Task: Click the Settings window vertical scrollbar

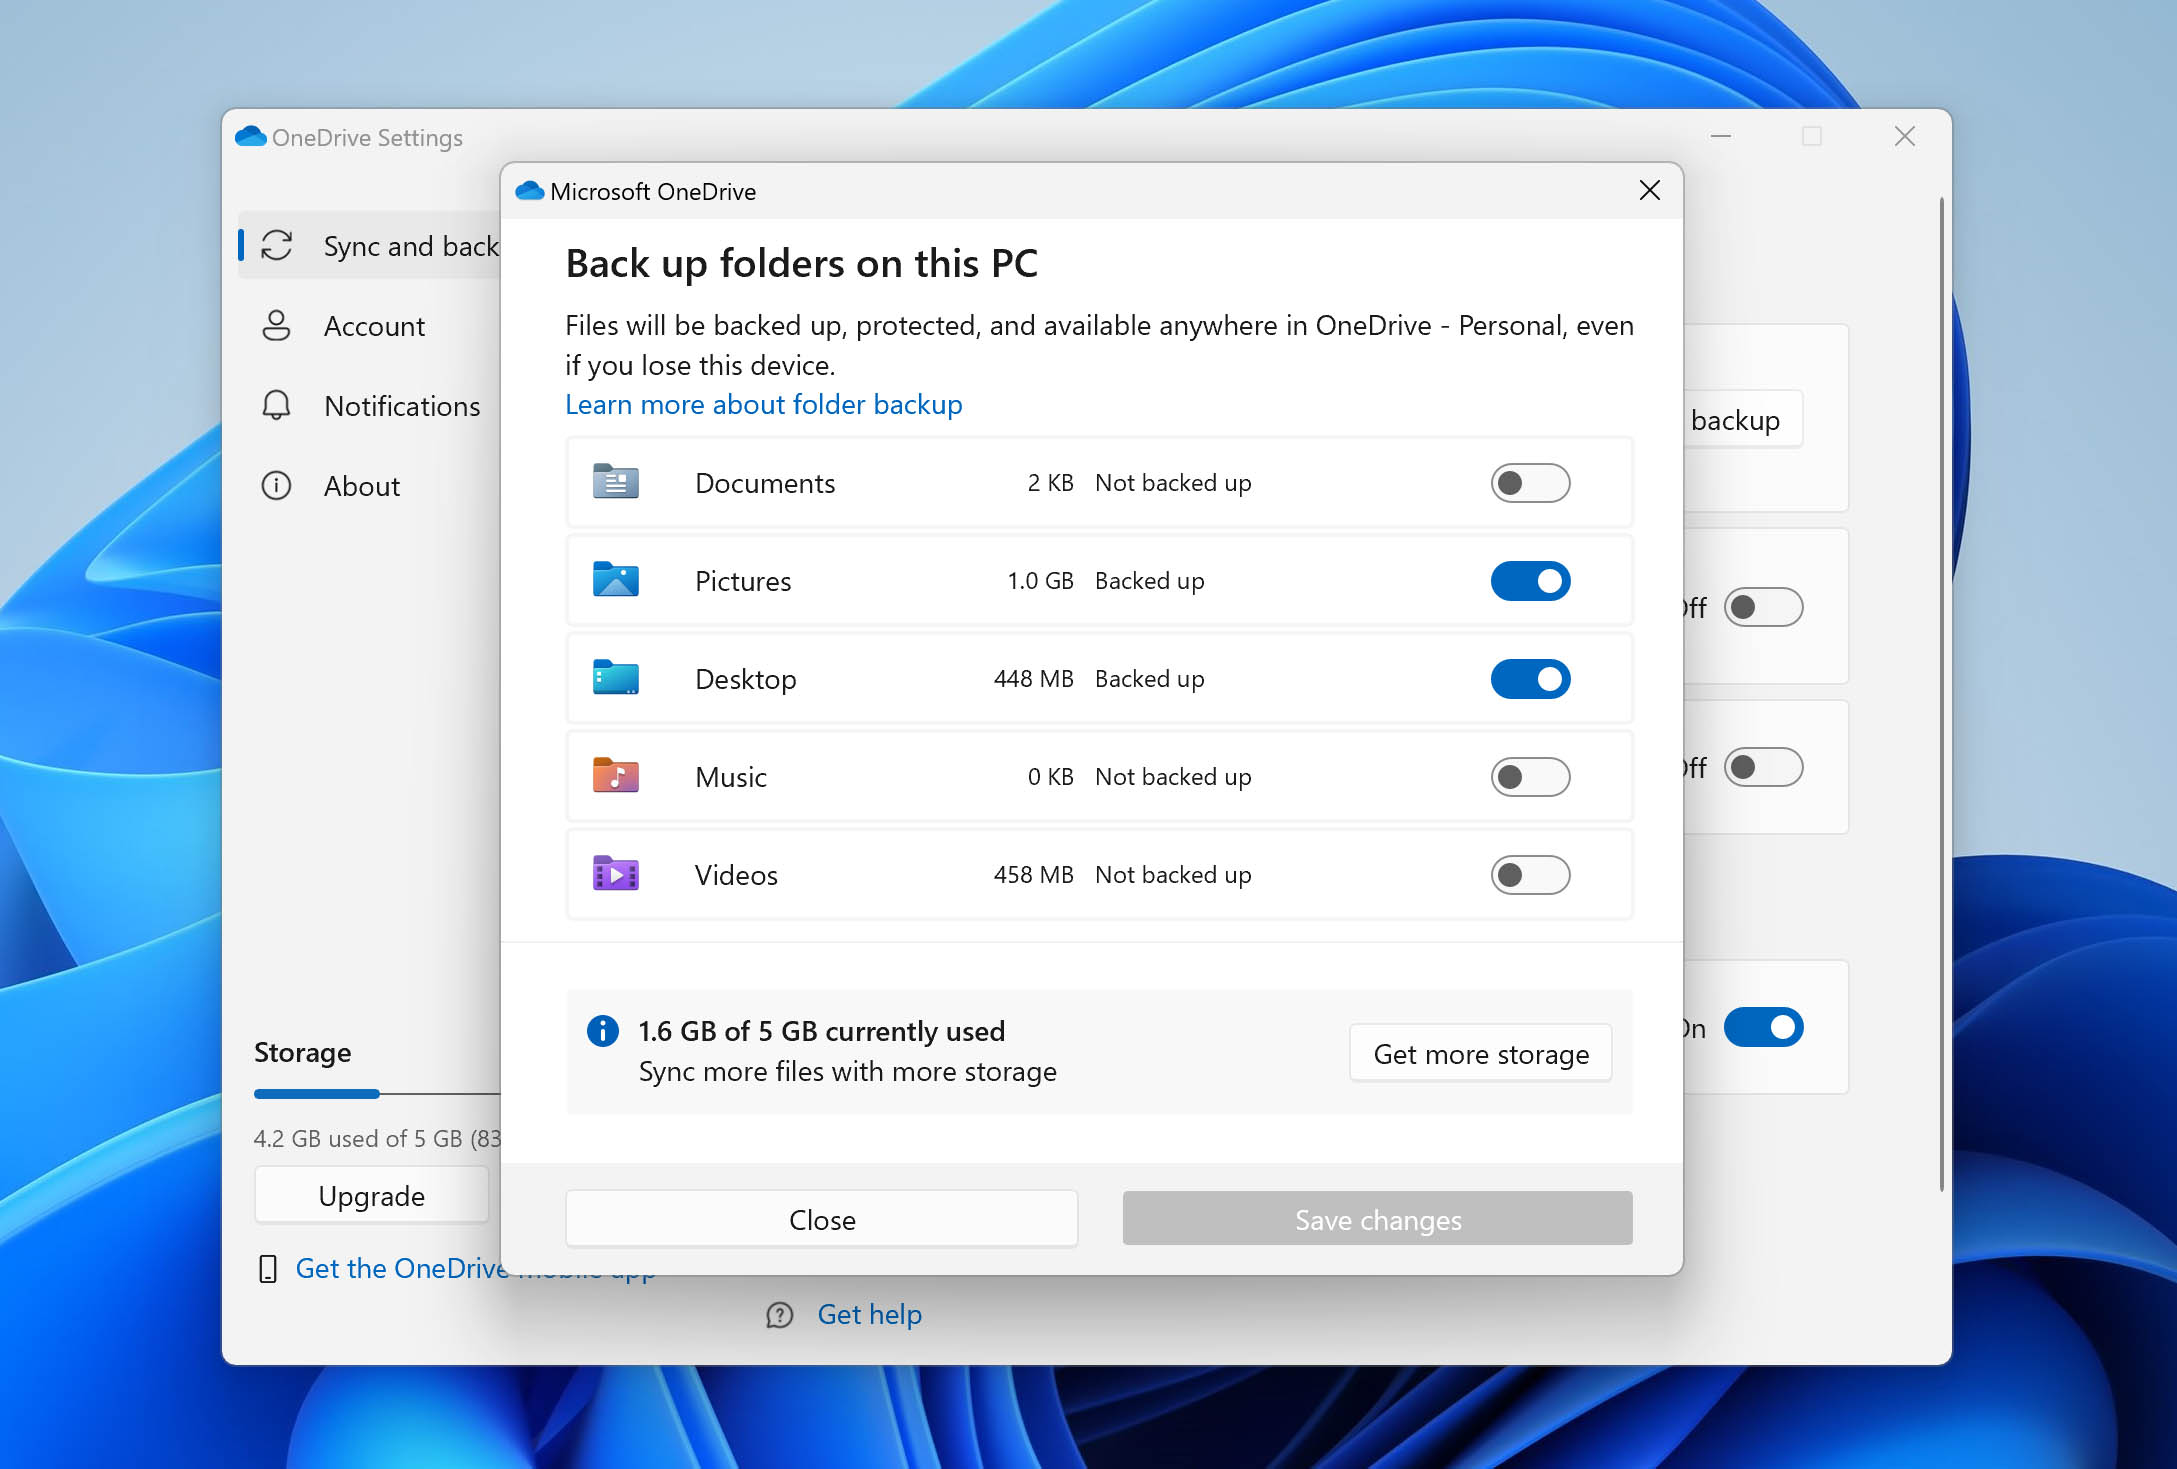Action: click(1942, 693)
